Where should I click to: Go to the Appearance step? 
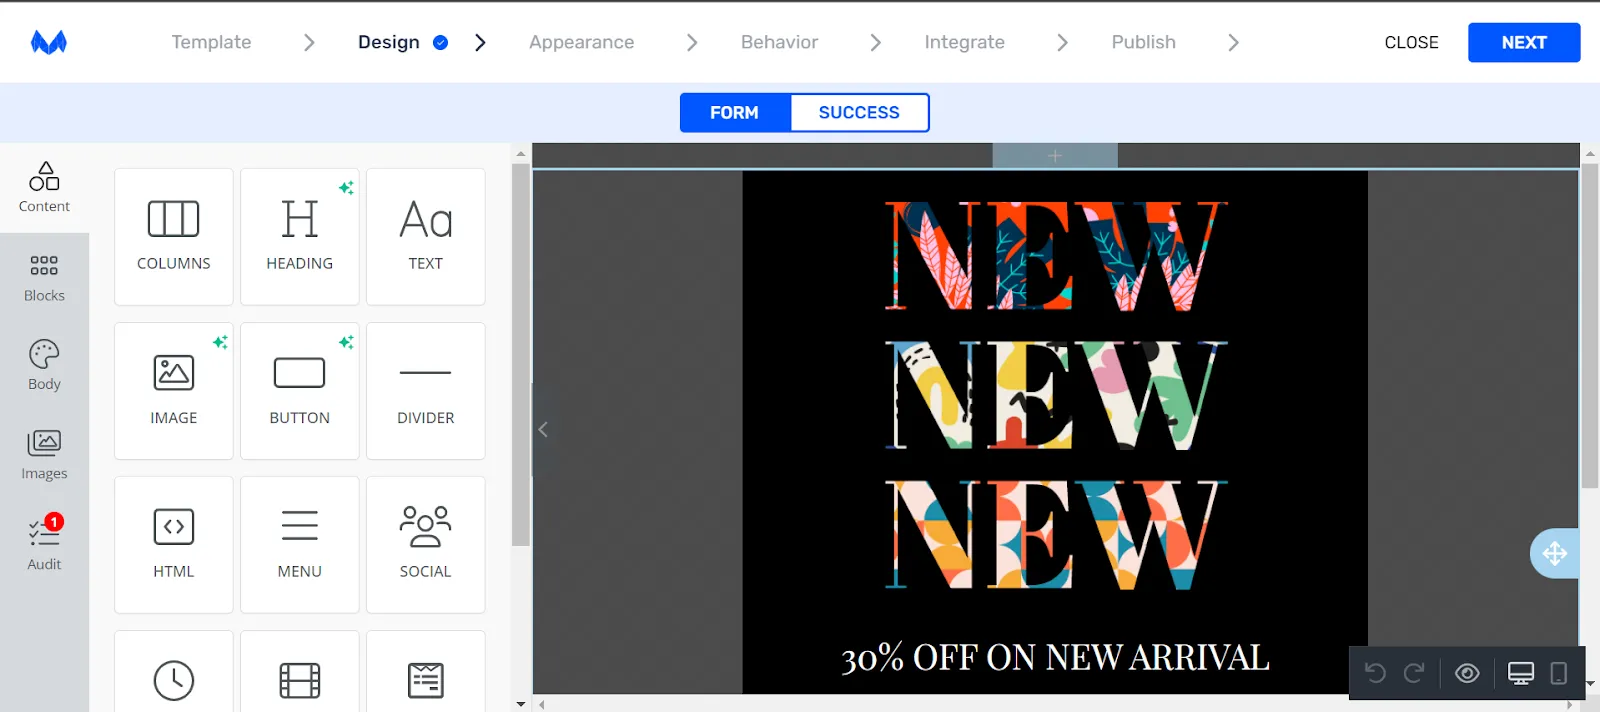pos(582,42)
